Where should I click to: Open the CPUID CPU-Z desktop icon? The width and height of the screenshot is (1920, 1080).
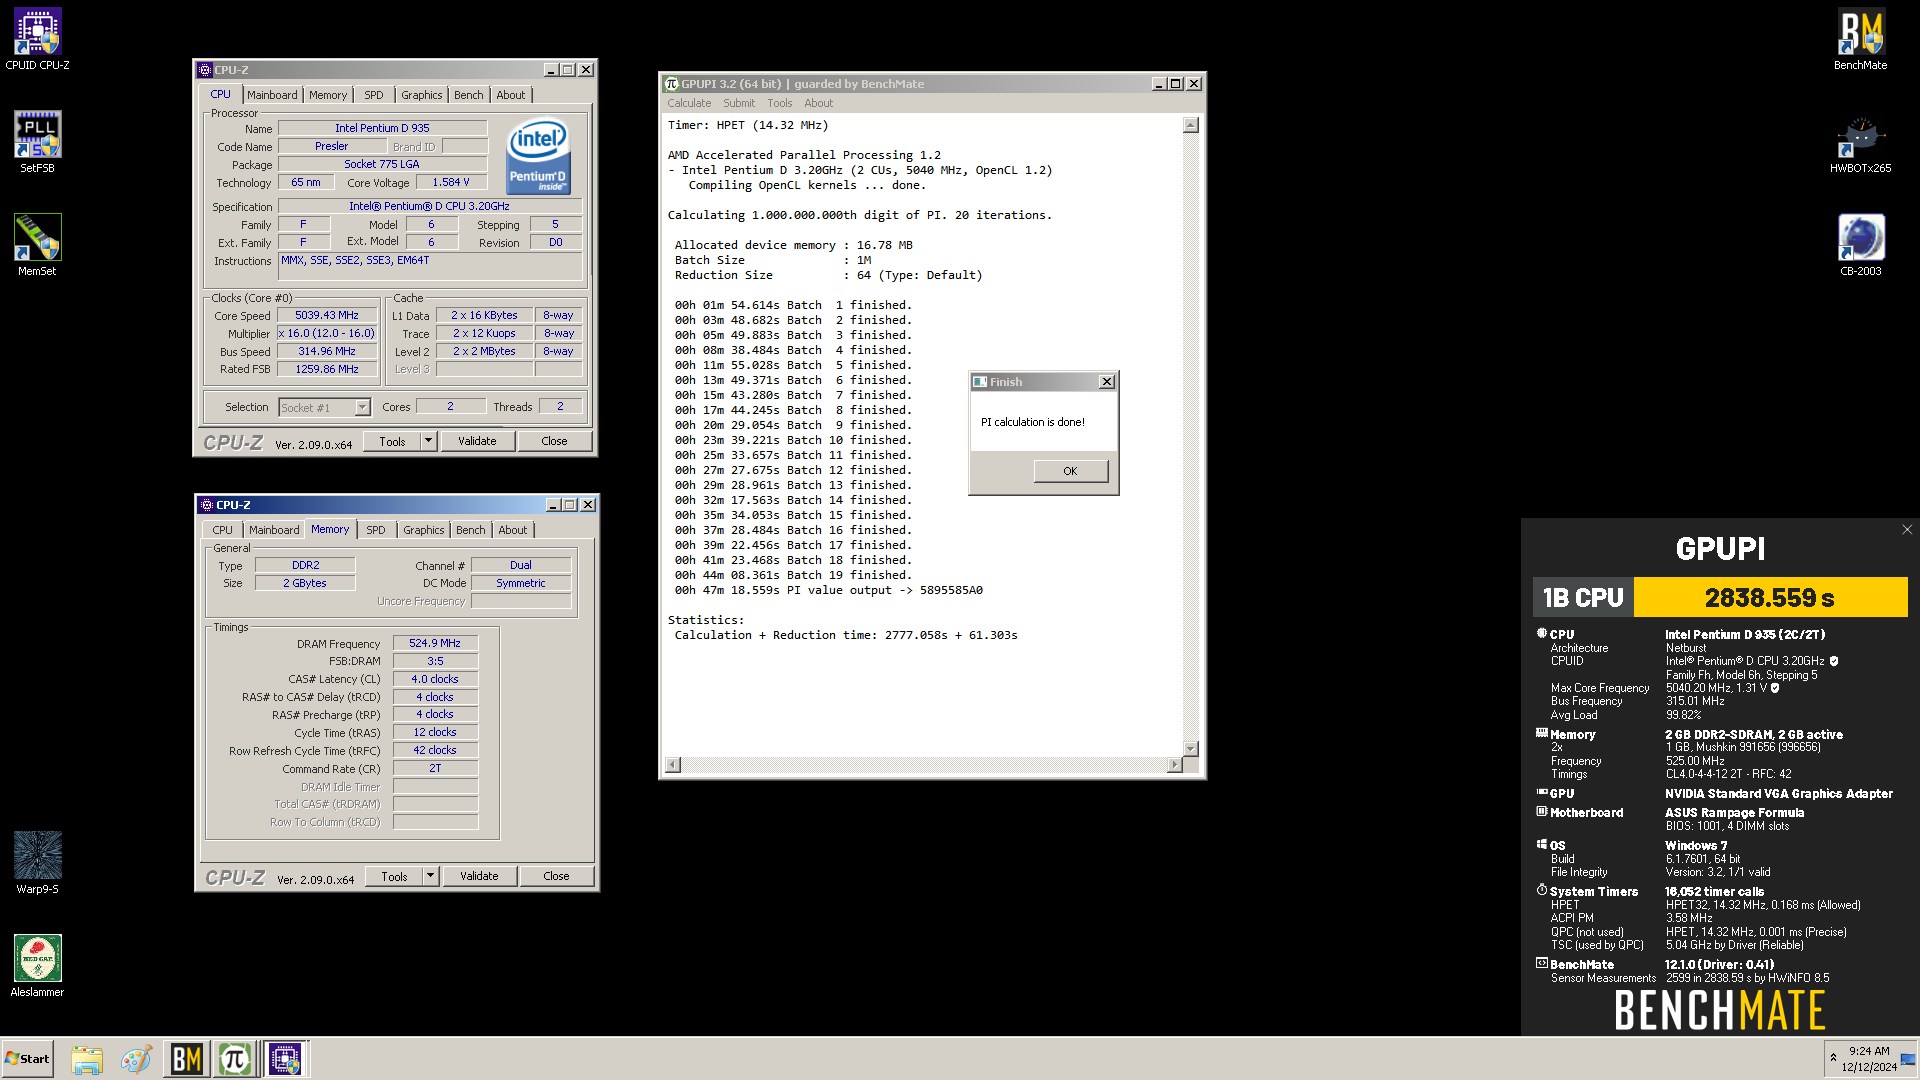point(37,40)
